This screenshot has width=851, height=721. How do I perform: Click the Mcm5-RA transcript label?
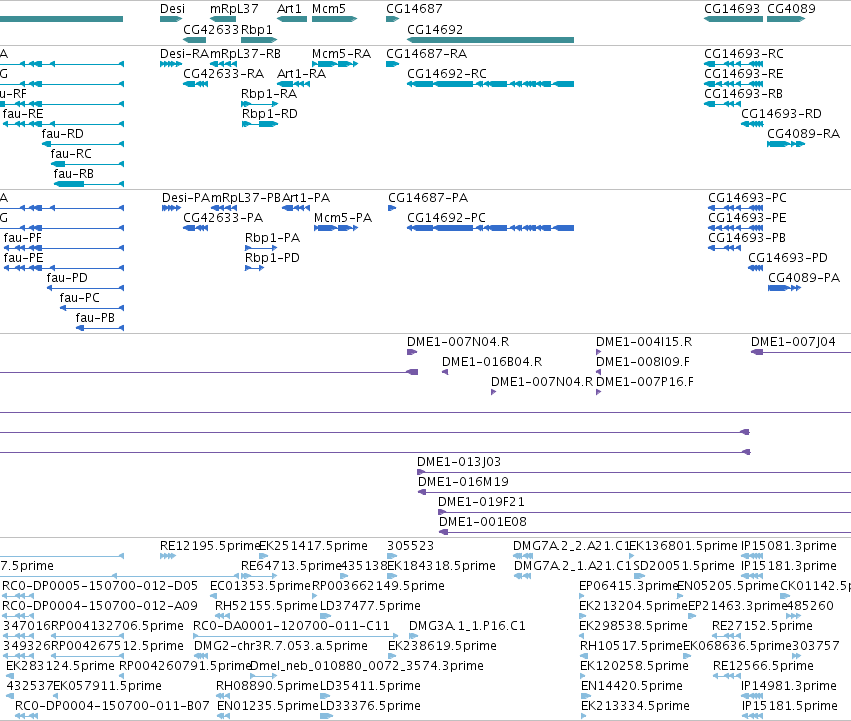point(341,54)
